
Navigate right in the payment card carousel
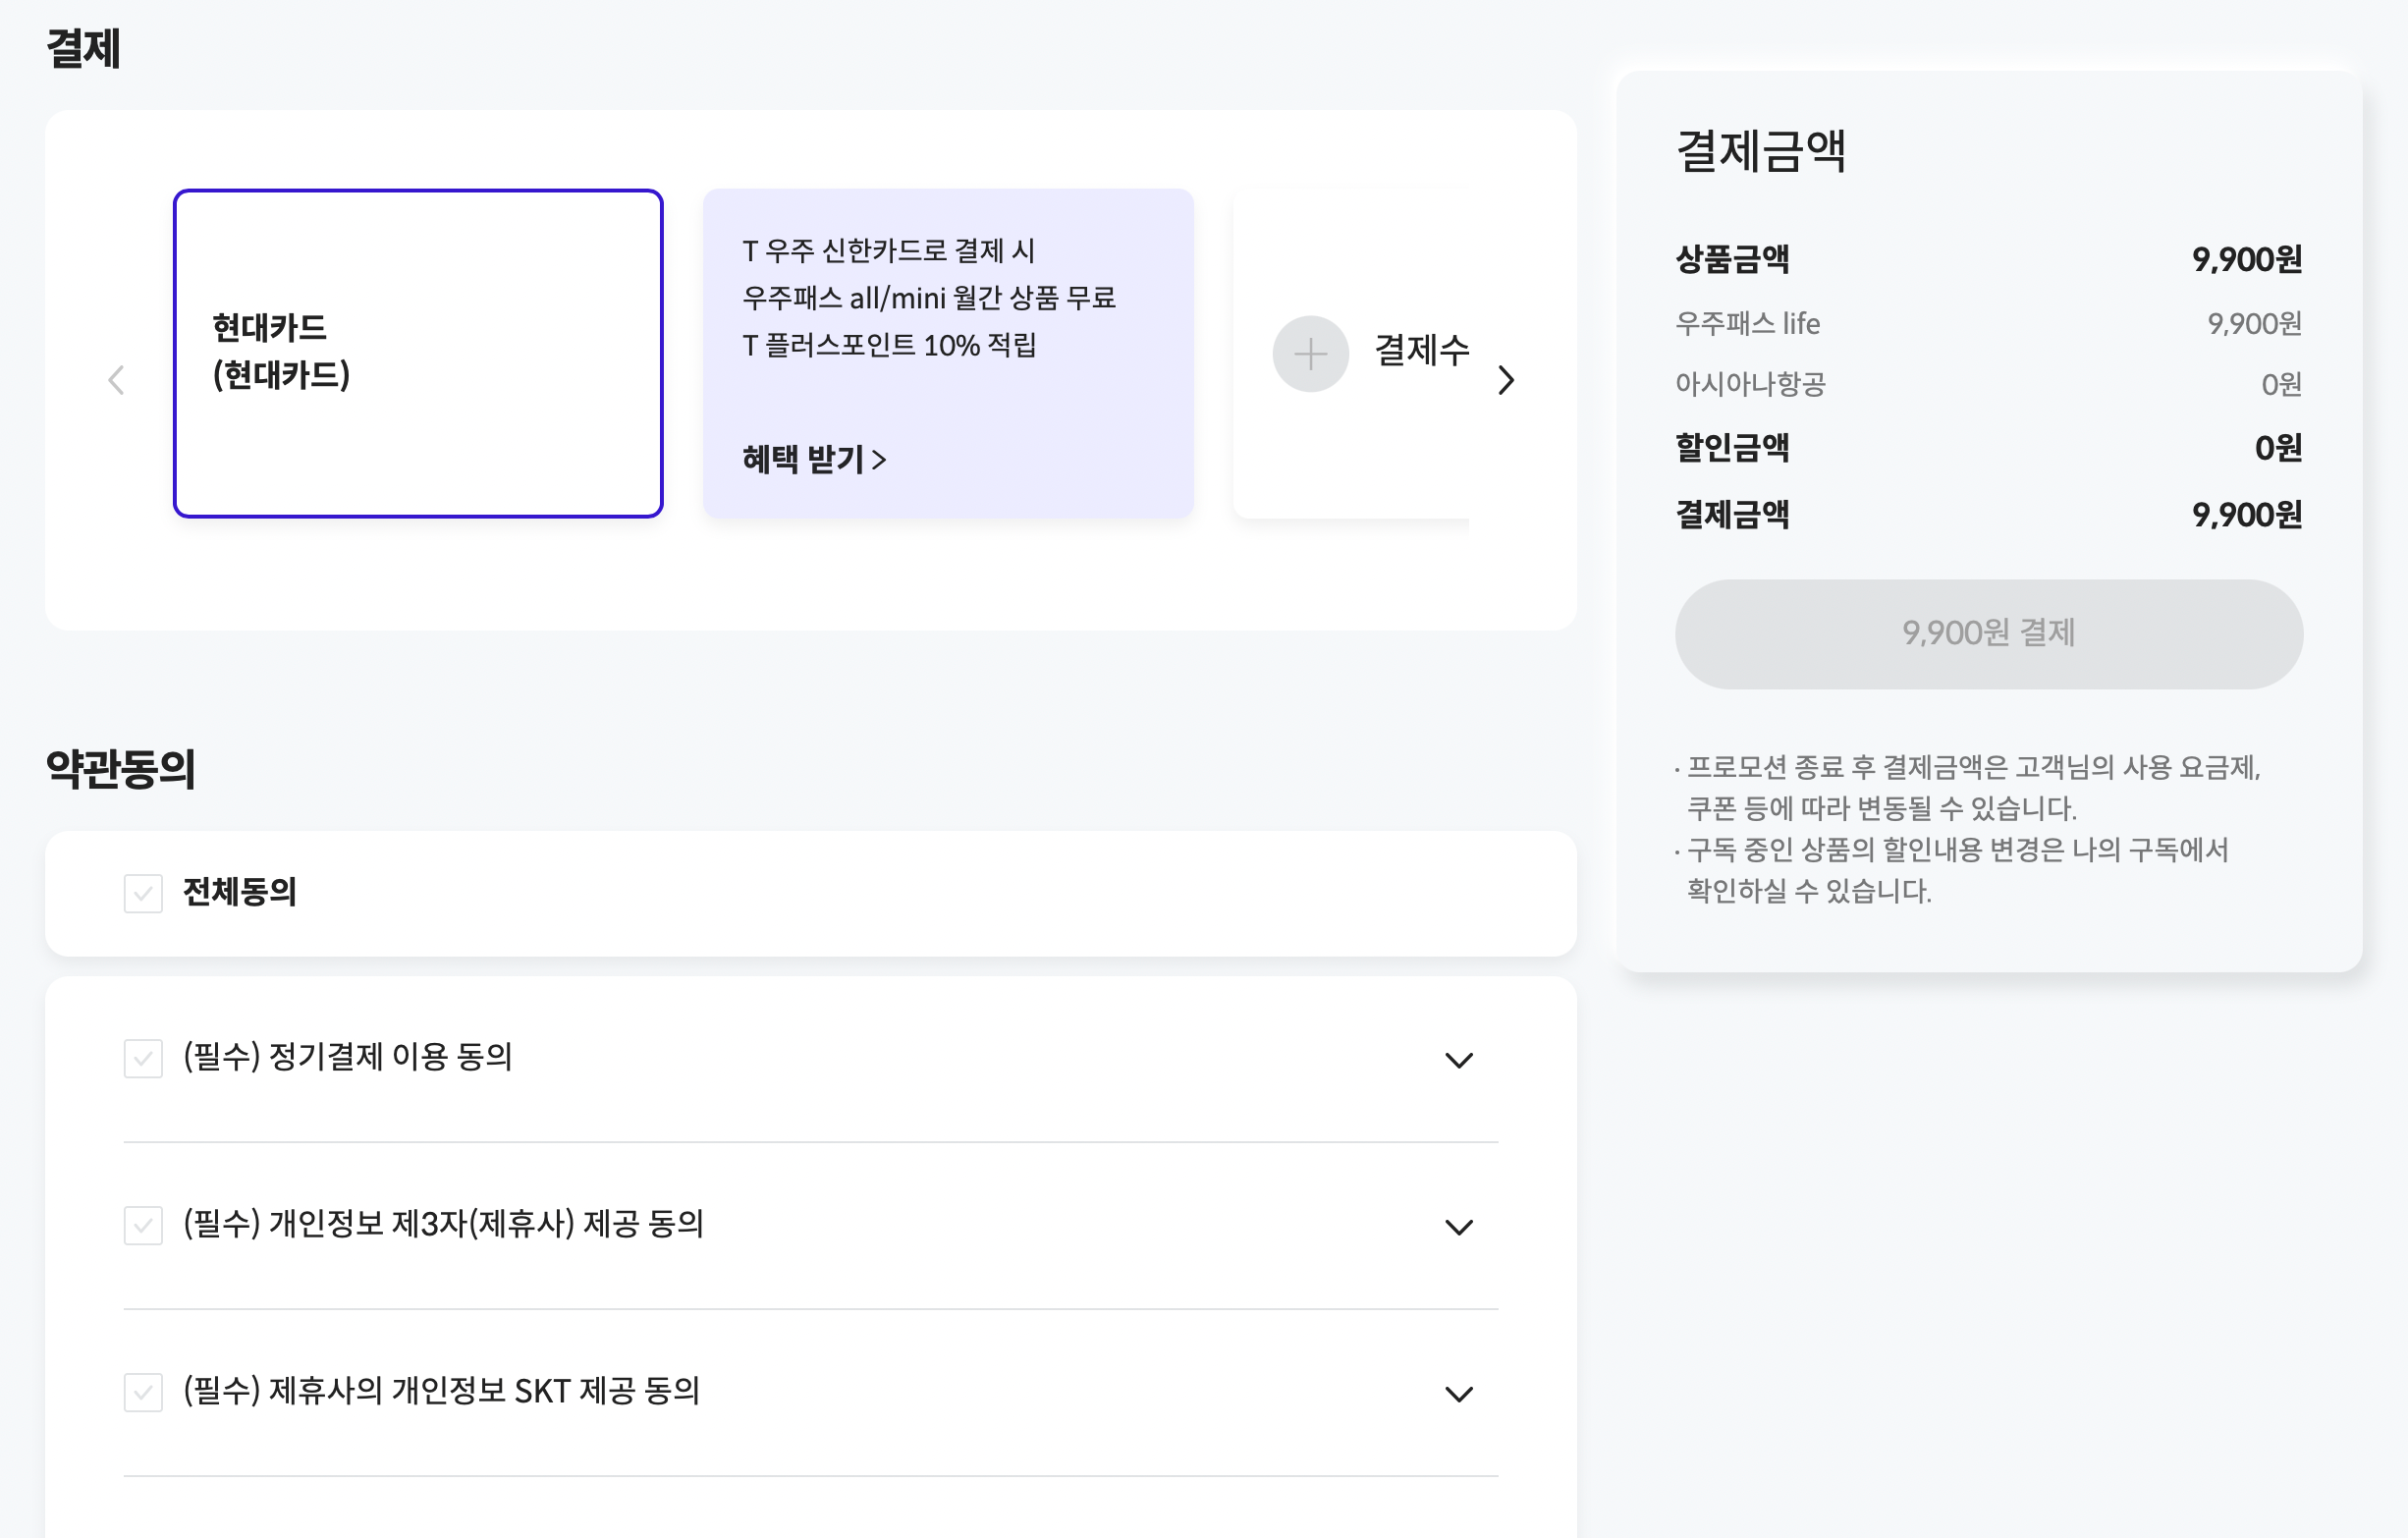coord(1506,380)
